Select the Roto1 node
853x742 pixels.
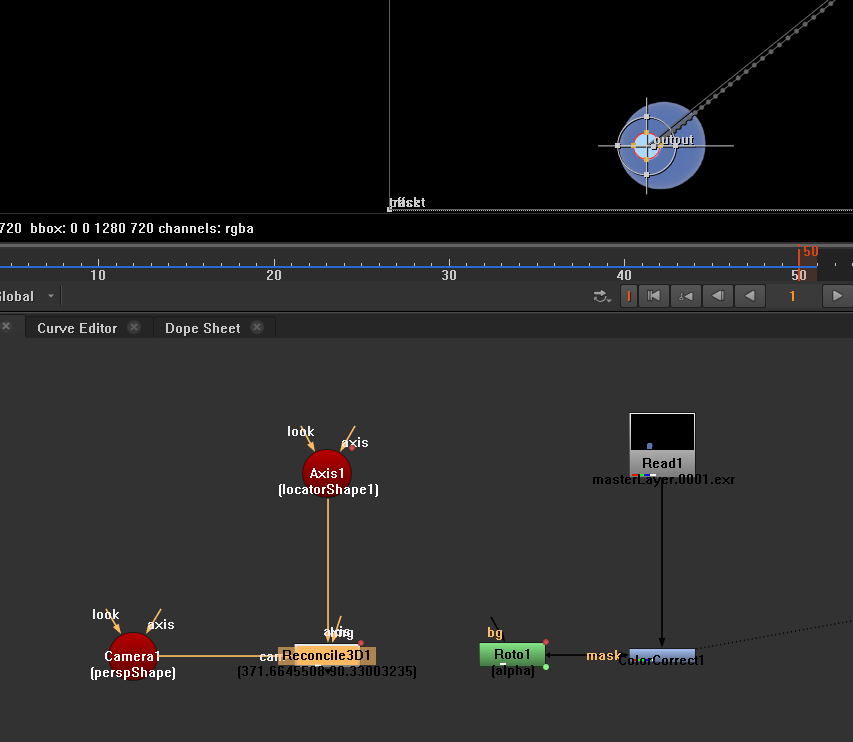[x=512, y=654]
